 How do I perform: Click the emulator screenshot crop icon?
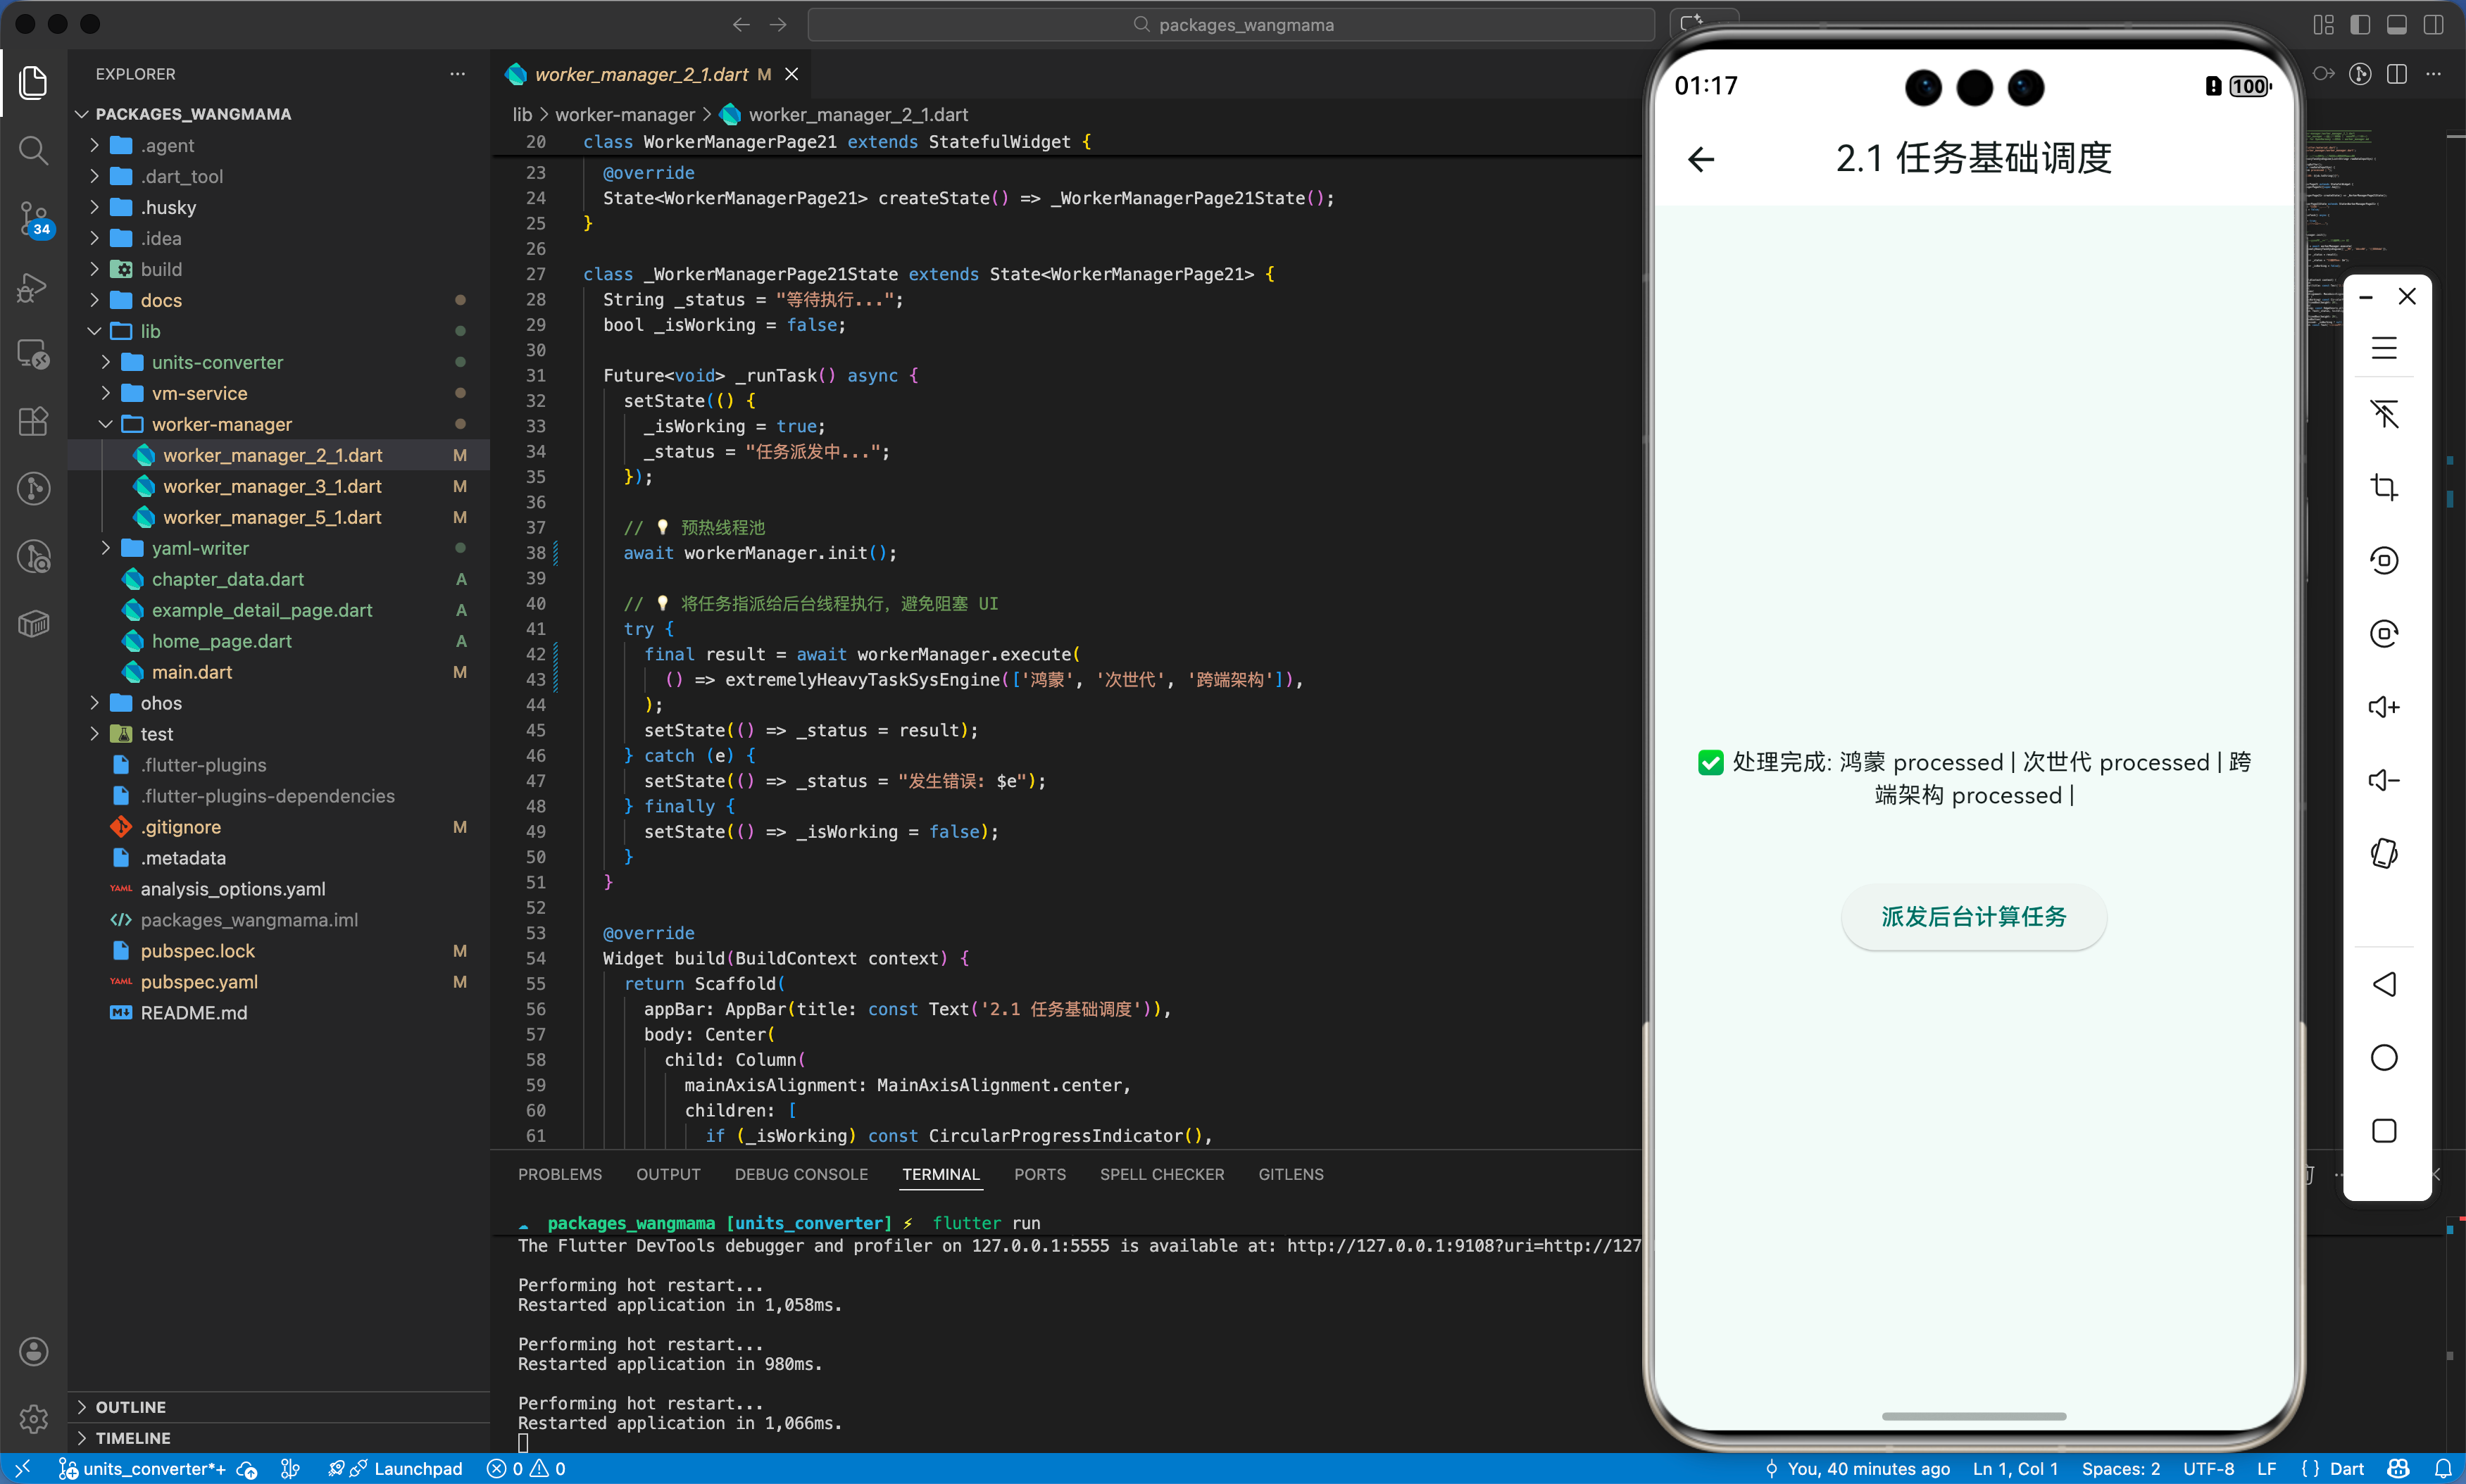[2384, 487]
